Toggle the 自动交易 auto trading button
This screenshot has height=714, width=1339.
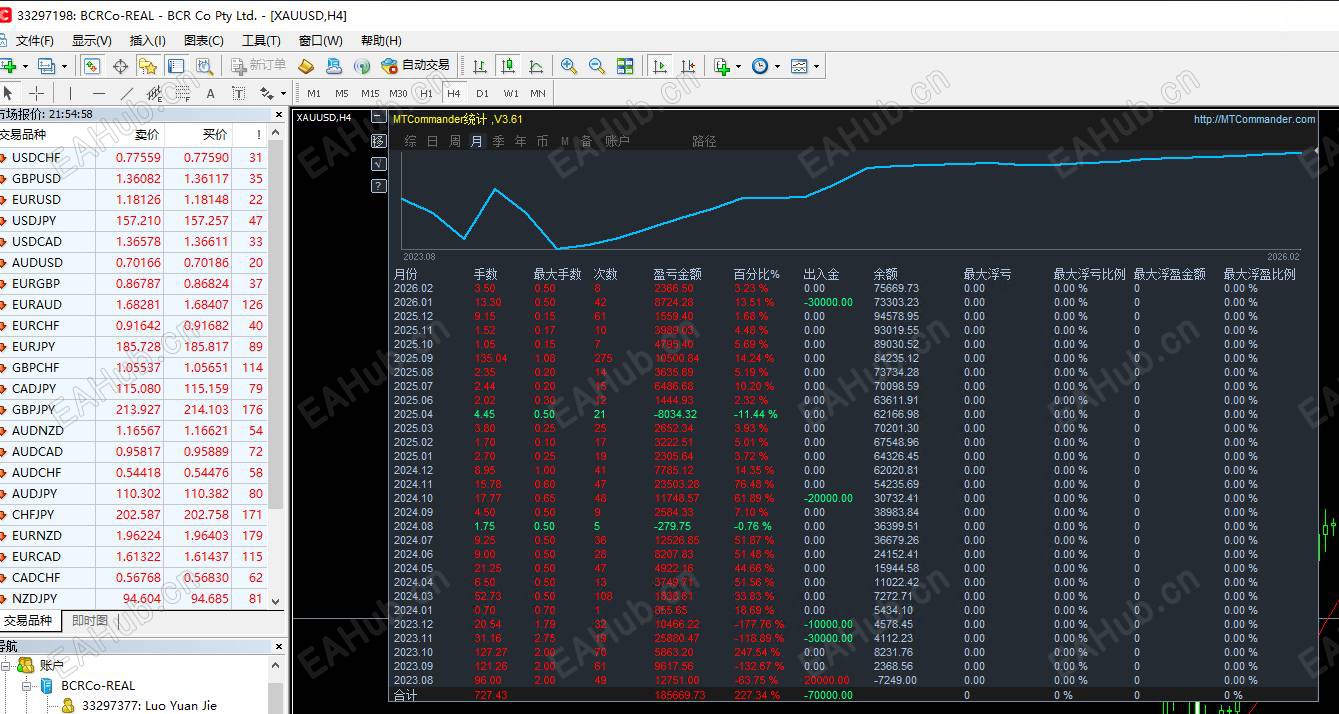point(416,66)
